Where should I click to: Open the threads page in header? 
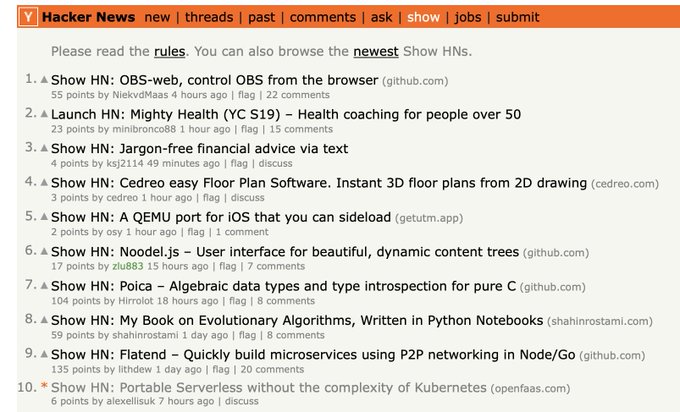pos(209,17)
